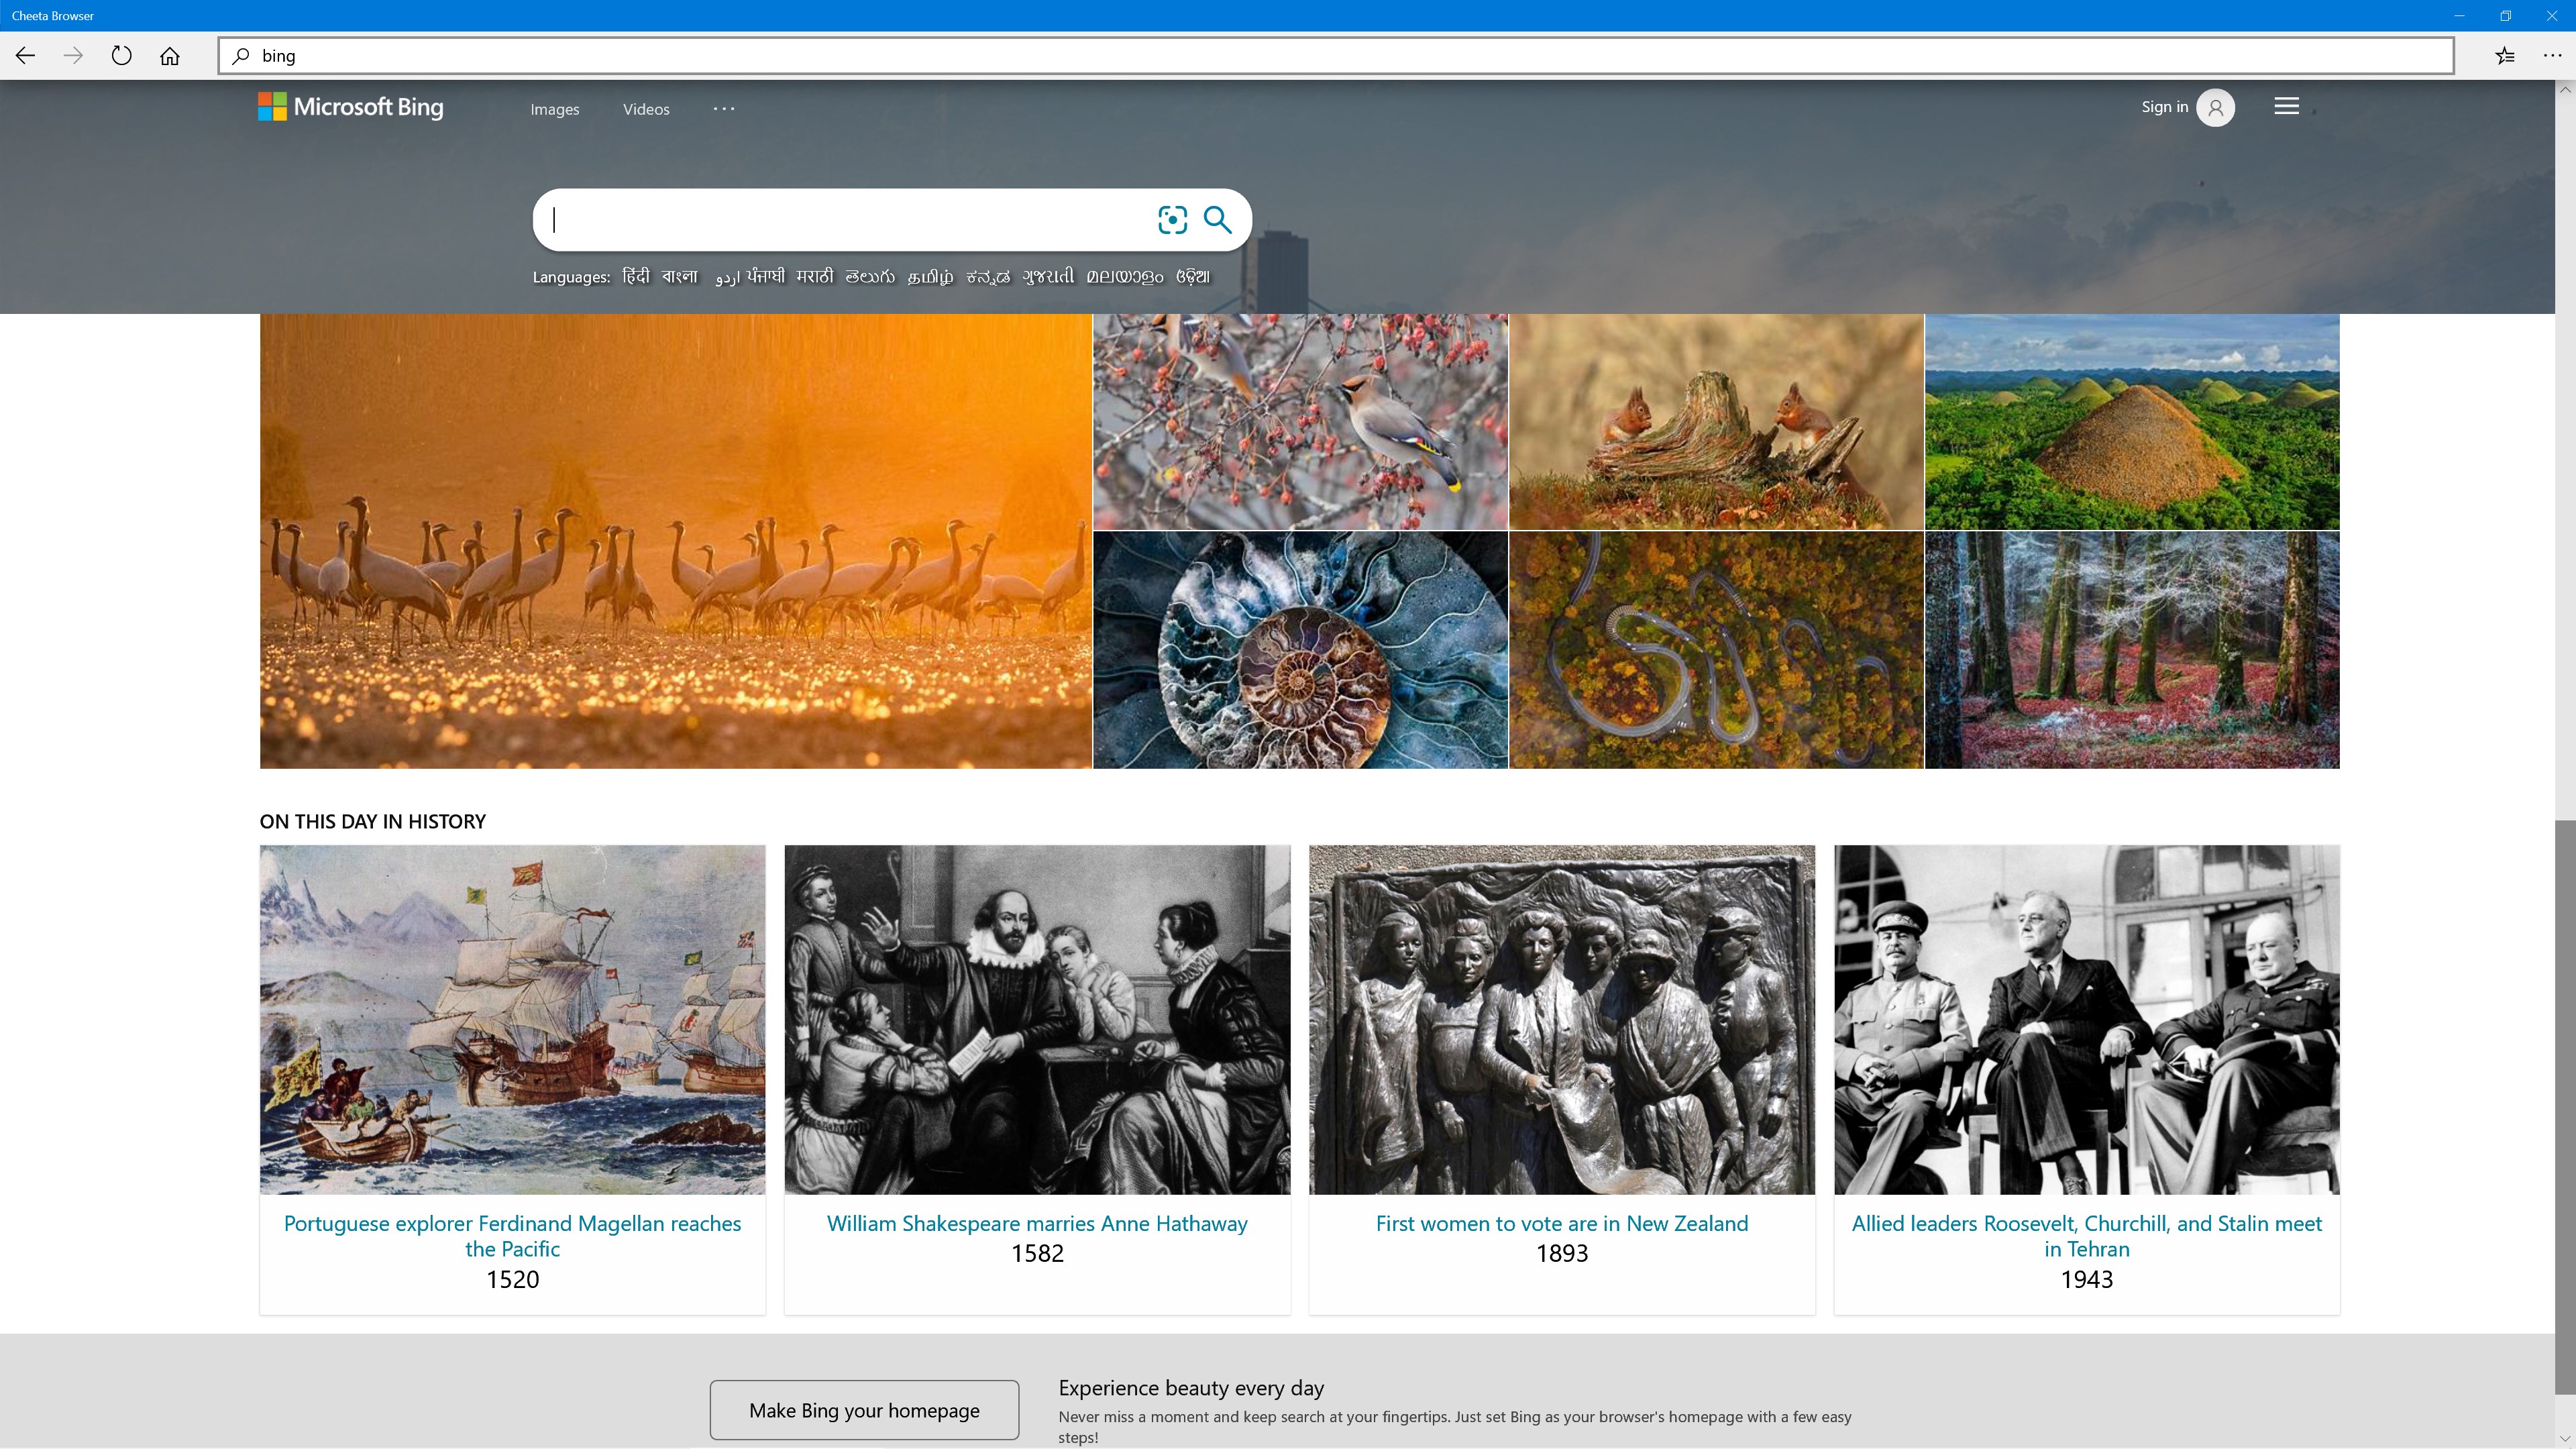
Task: Open the browser three-dot settings menu
Action: [x=2552, y=56]
